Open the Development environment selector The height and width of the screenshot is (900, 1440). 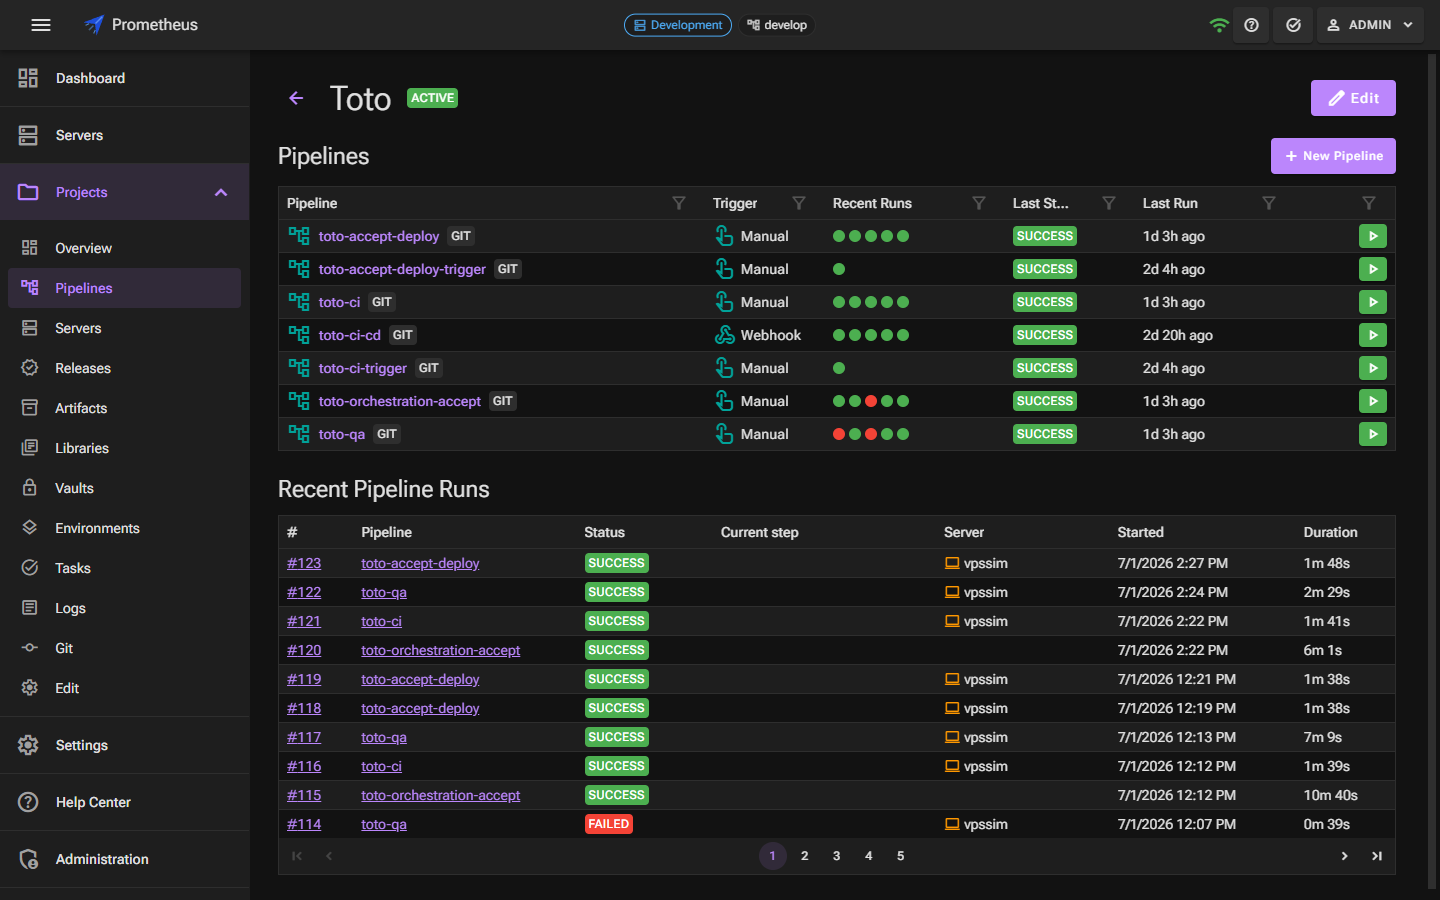tap(678, 25)
